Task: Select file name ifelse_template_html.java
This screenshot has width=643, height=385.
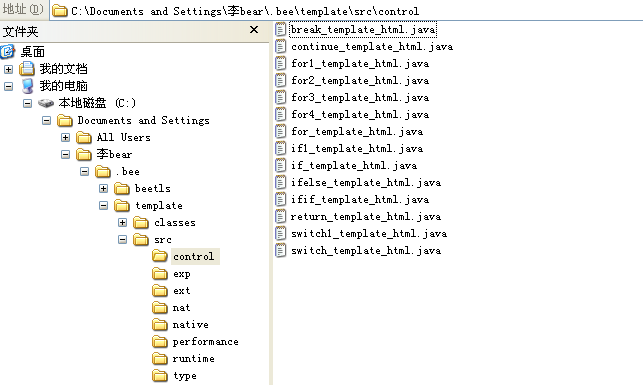Action: [366, 182]
